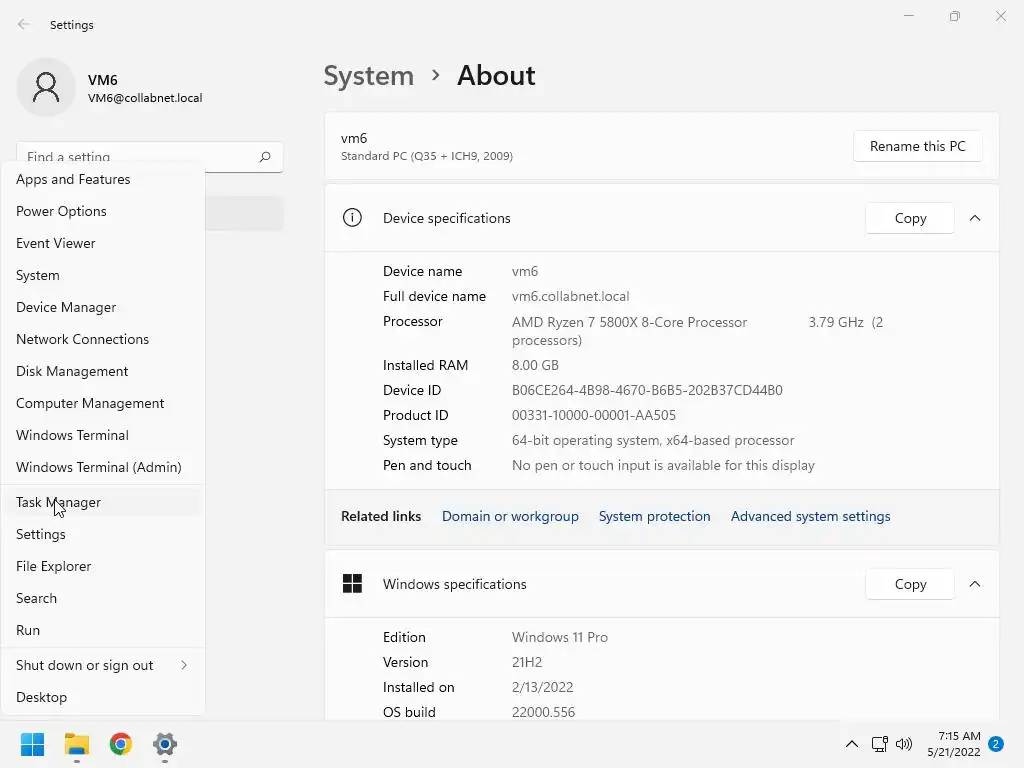This screenshot has height=768, width=1024.
Task: Focus the Find a setting search box
Action: 150,157
